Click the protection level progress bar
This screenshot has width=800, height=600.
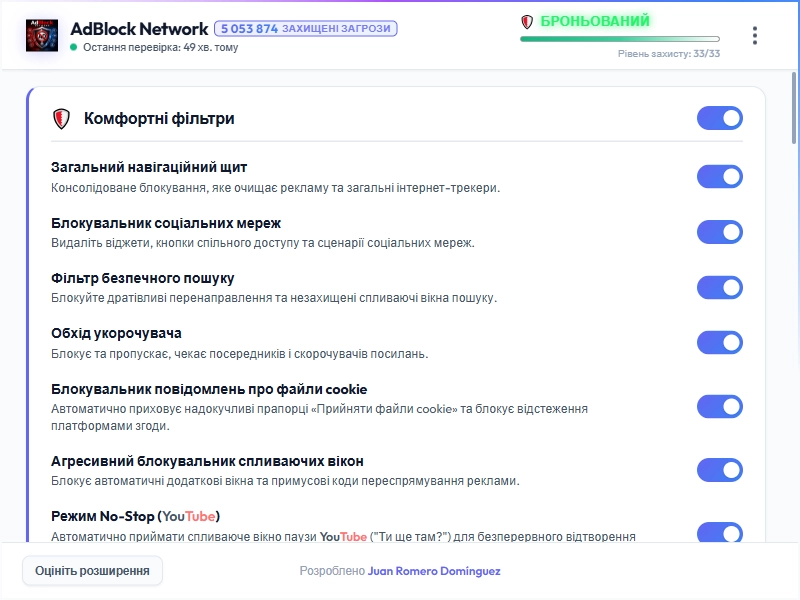click(x=620, y=39)
